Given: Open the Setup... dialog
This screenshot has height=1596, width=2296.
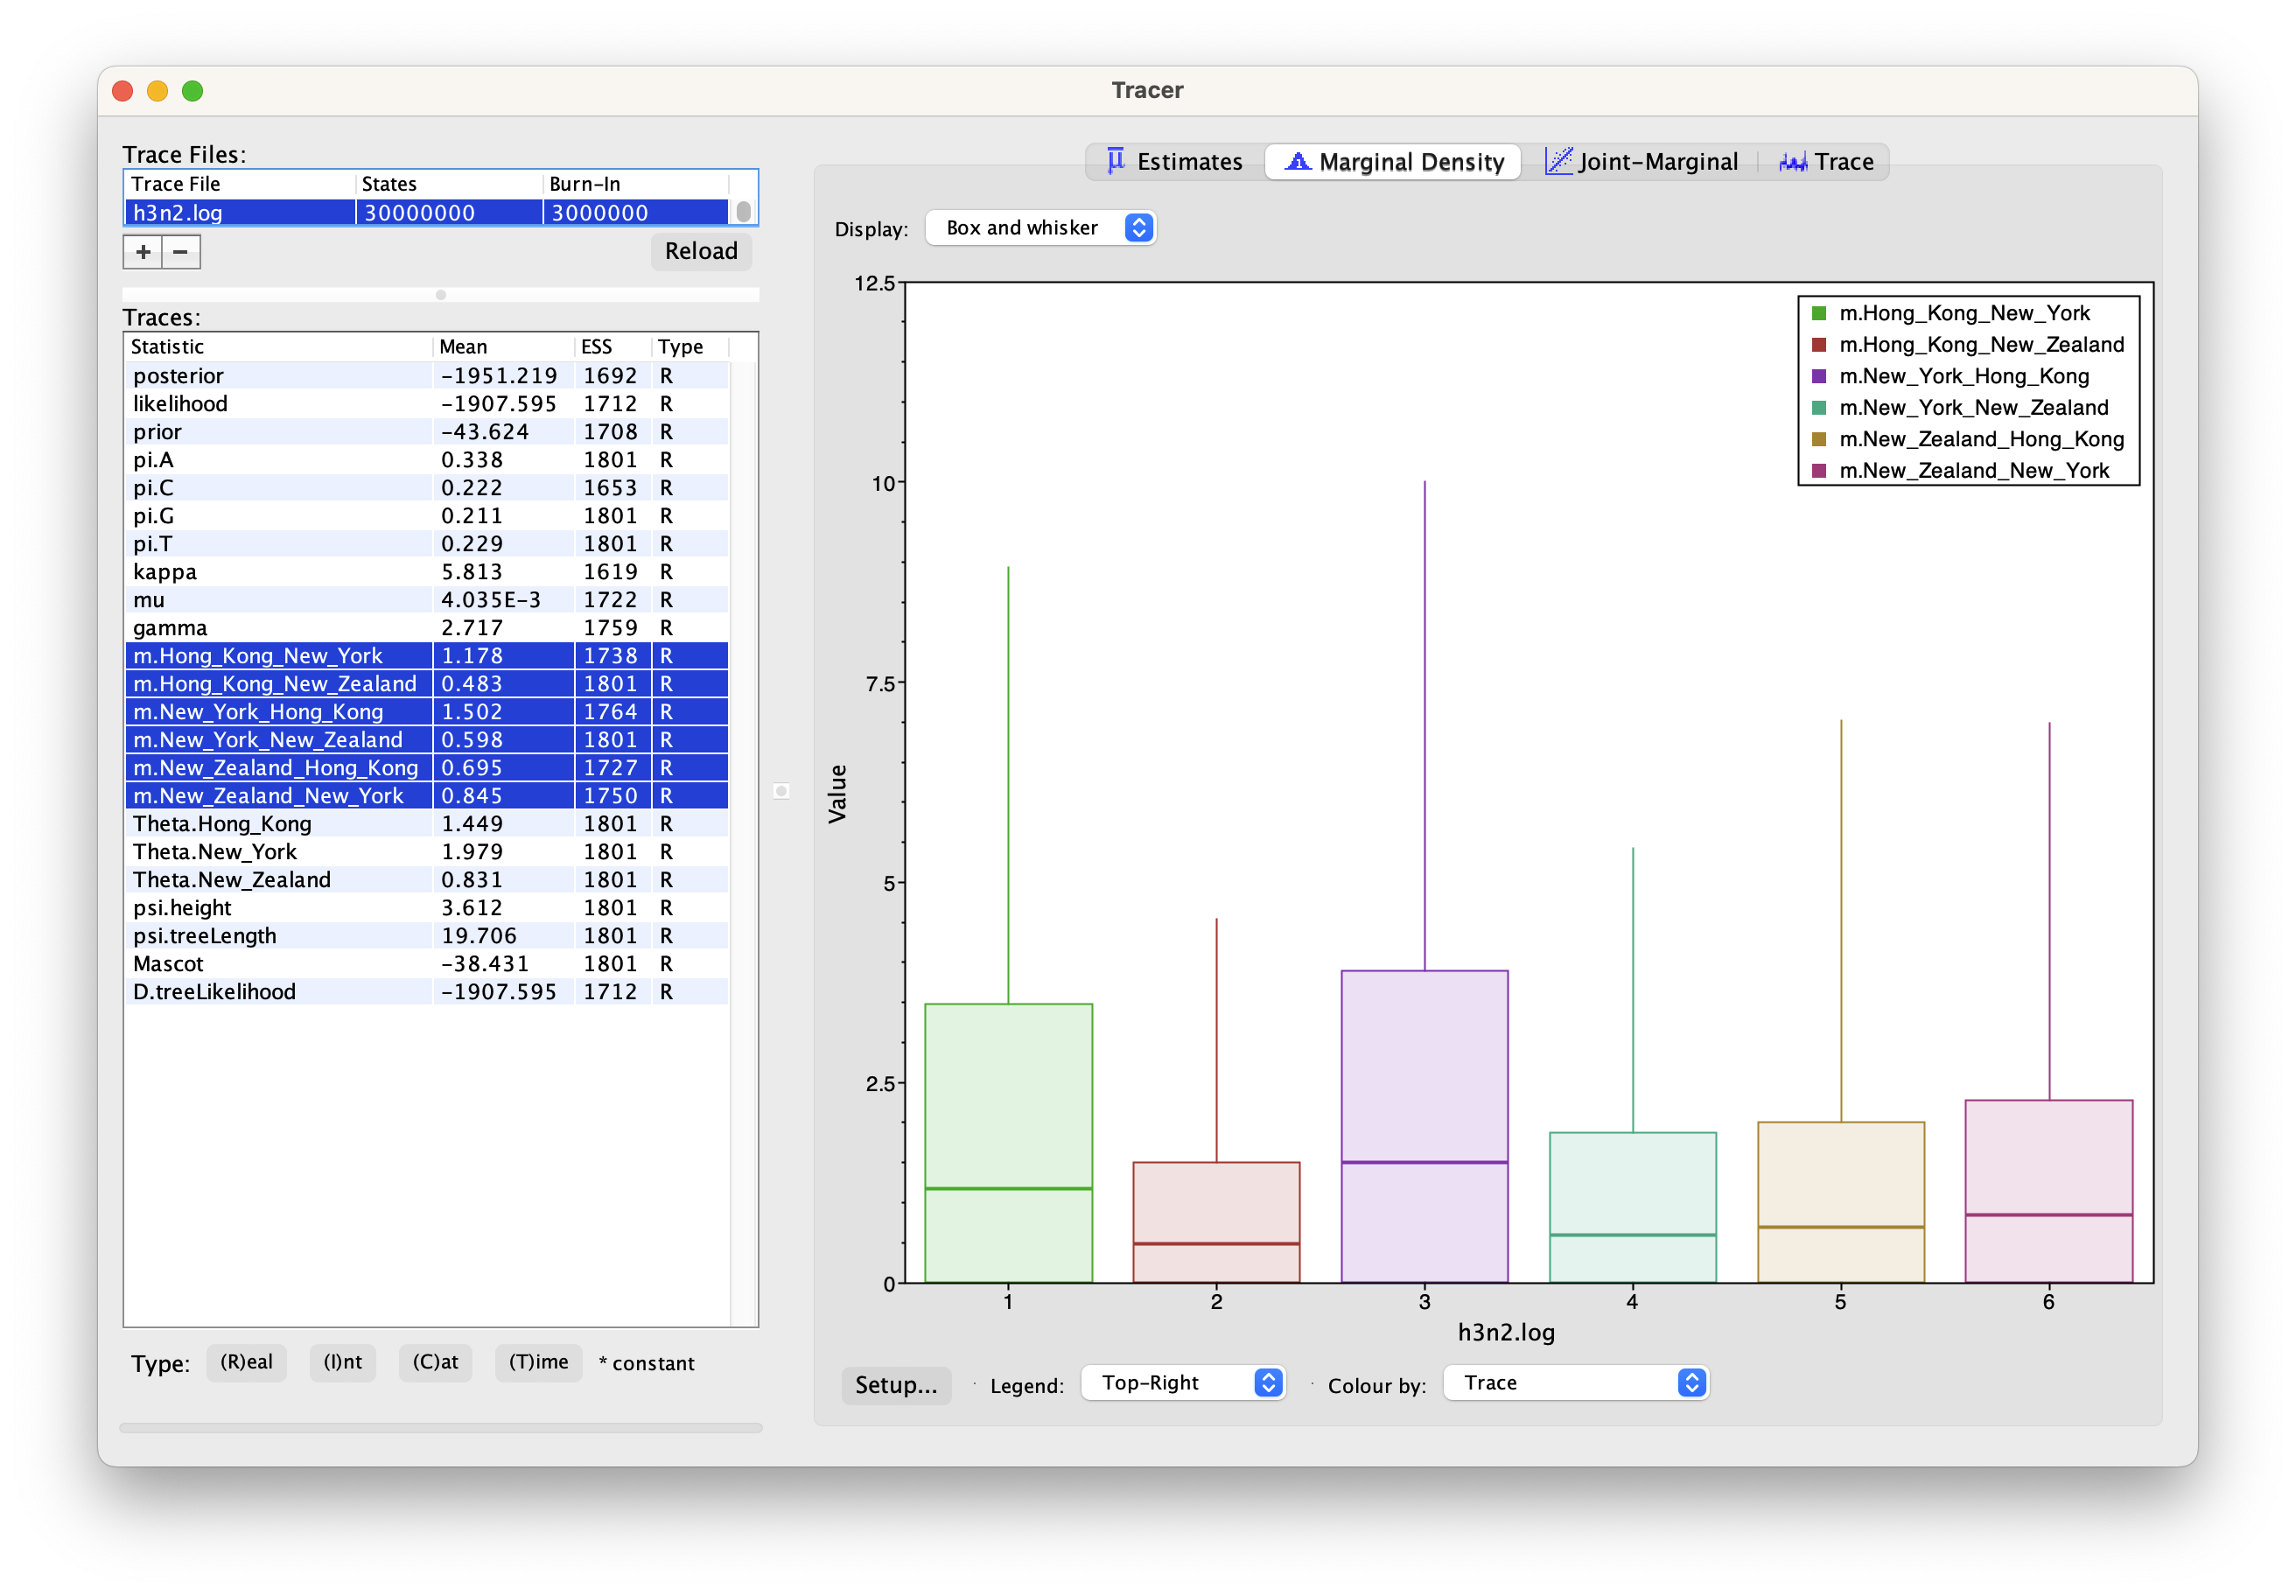Looking at the screenshot, I should click(x=895, y=1385).
